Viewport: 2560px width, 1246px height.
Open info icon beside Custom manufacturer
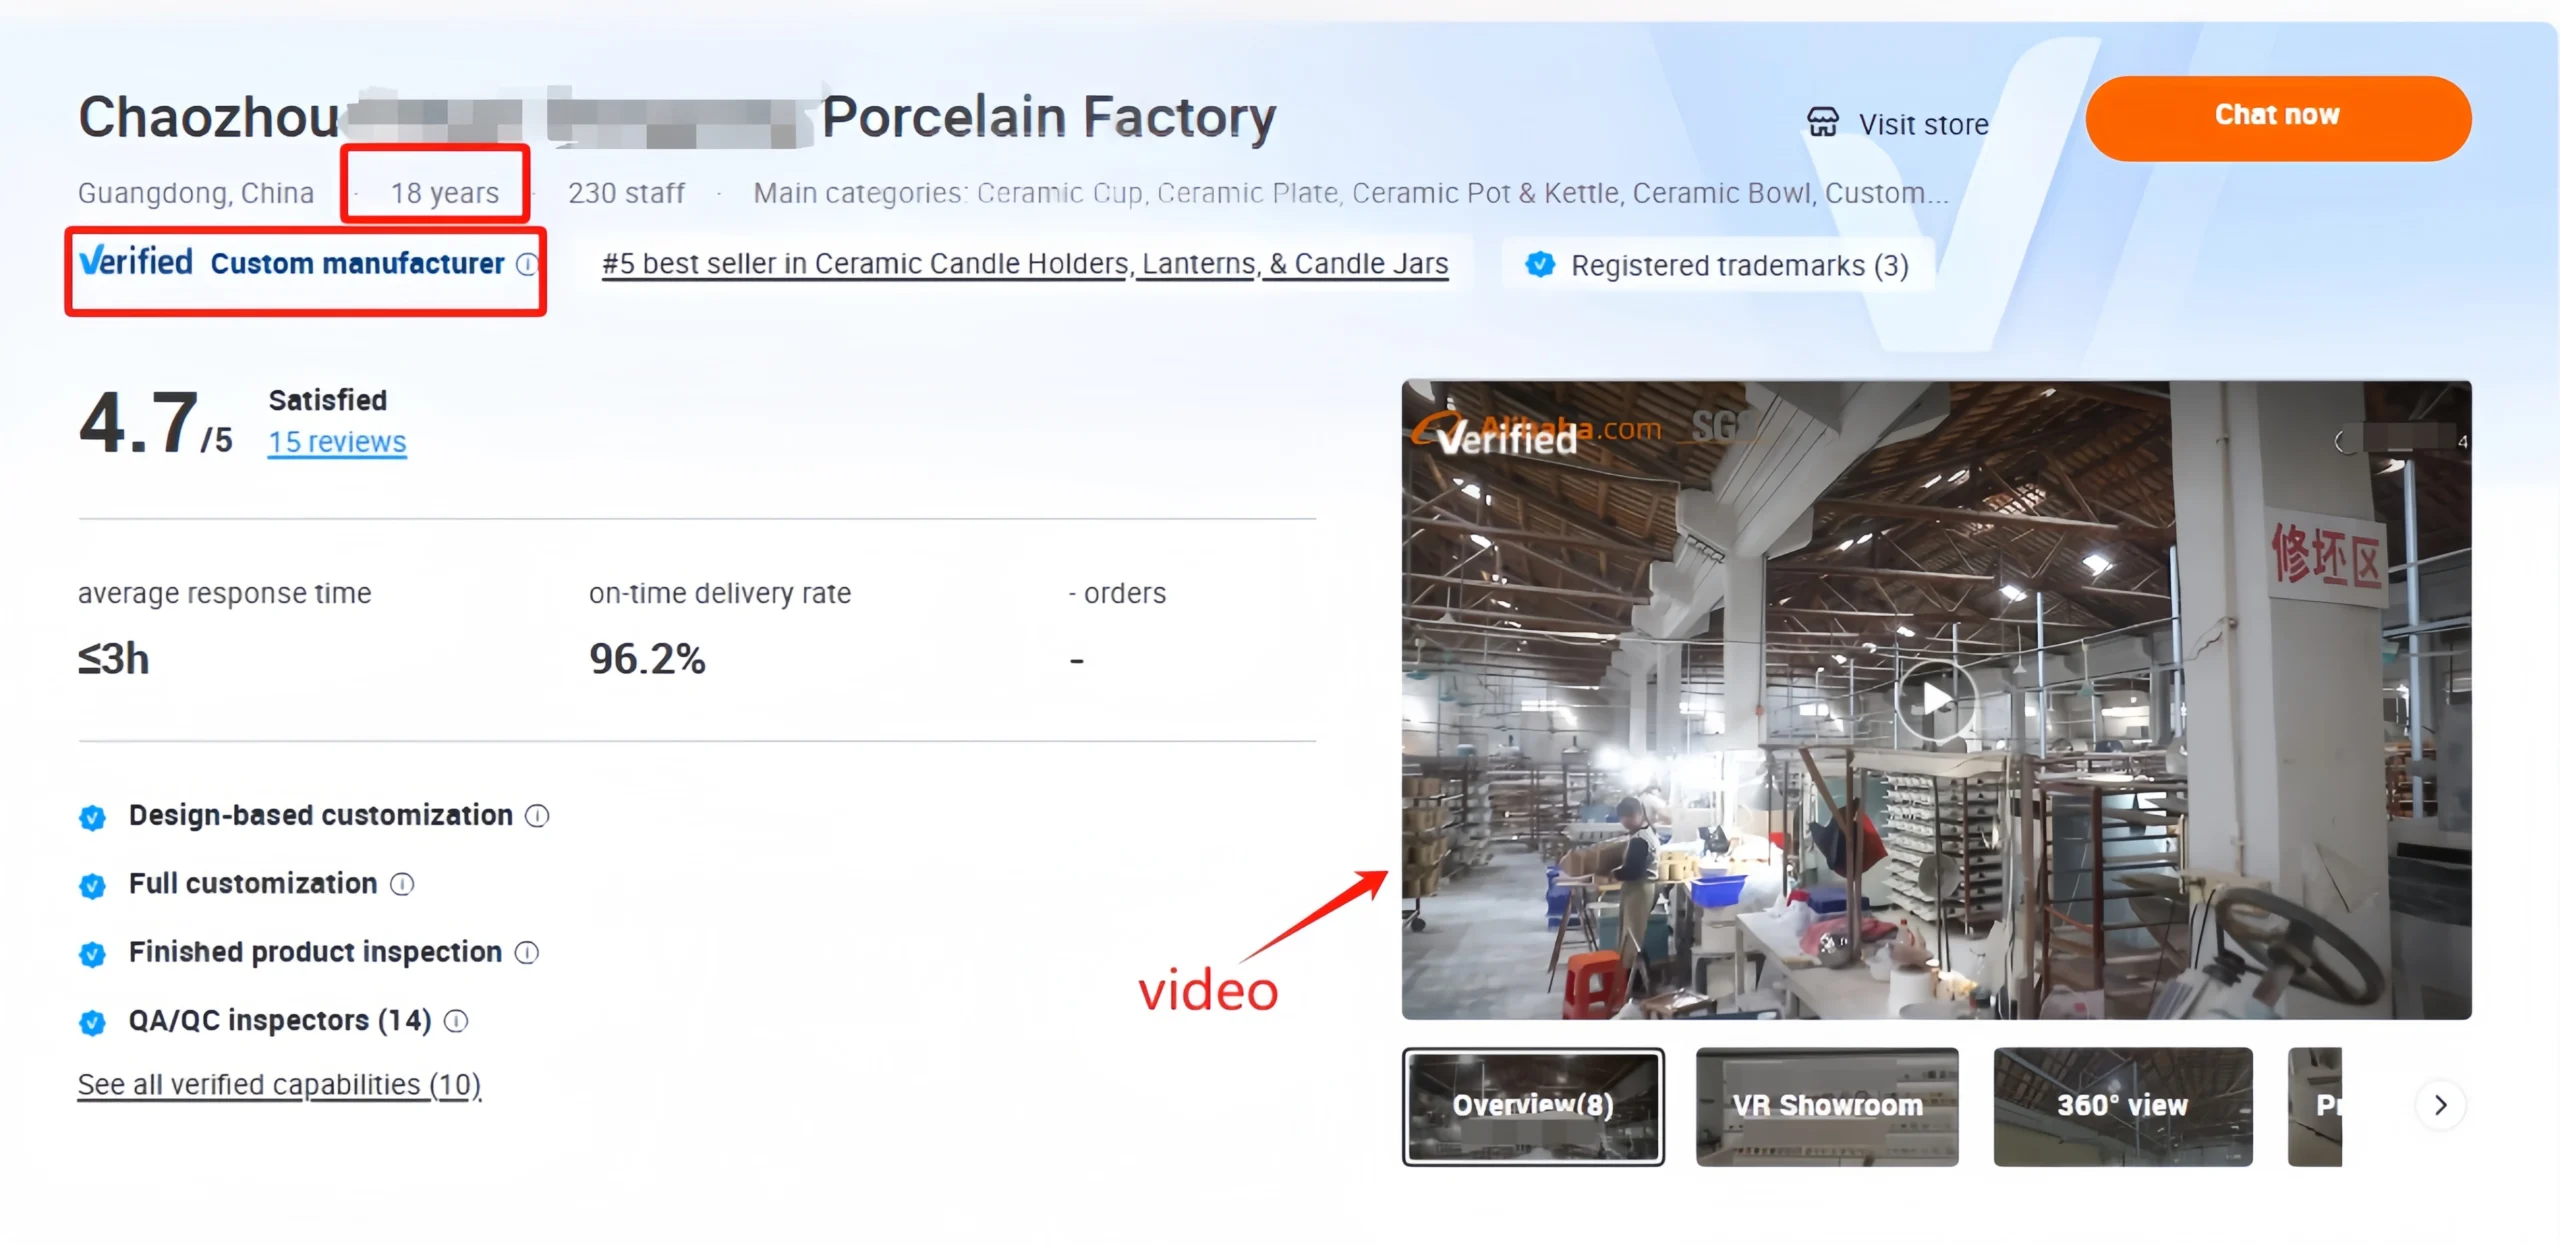point(527,264)
